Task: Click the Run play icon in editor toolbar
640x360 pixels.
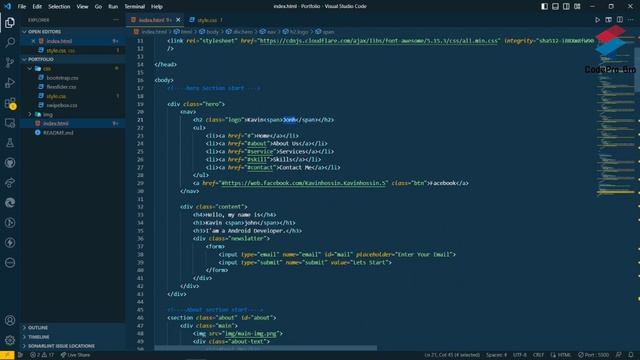Action: tap(597, 20)
